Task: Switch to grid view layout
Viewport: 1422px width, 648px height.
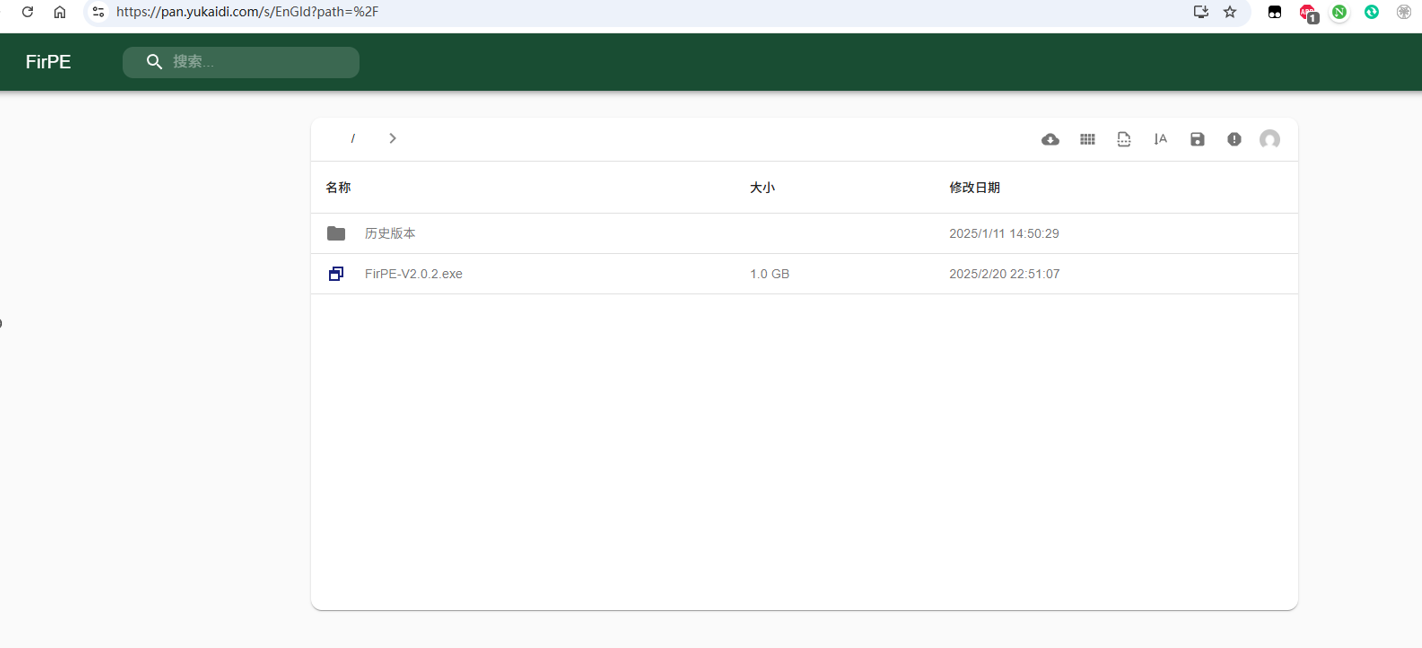Action: [1087, 139]
